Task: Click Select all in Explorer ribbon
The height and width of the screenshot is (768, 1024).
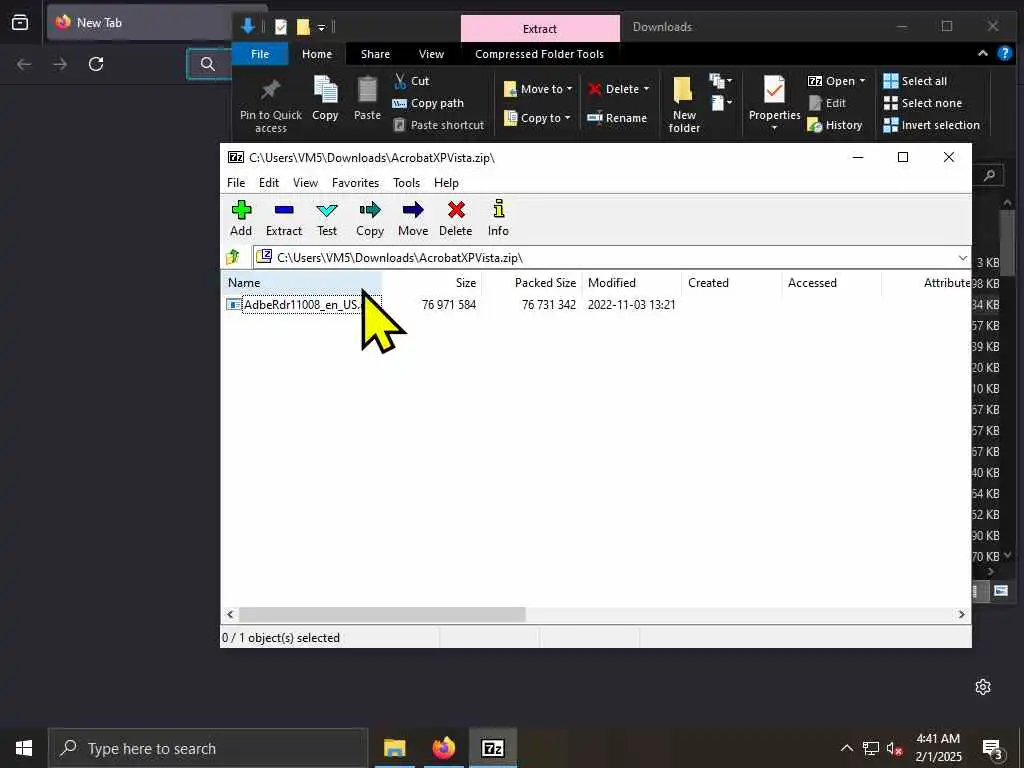Action: [x=915, y=81]
